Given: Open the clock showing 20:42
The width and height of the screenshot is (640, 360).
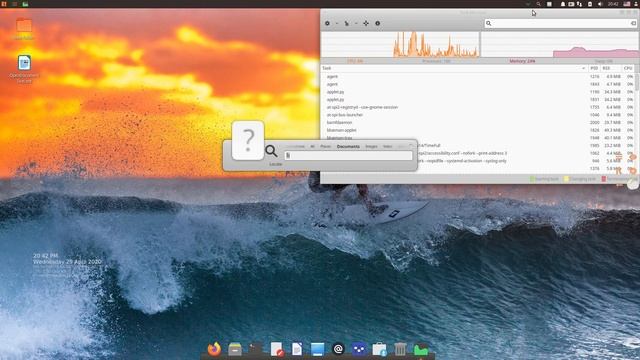Looking at the screenshot, I should pyautogui.click(x=613, y=4).
